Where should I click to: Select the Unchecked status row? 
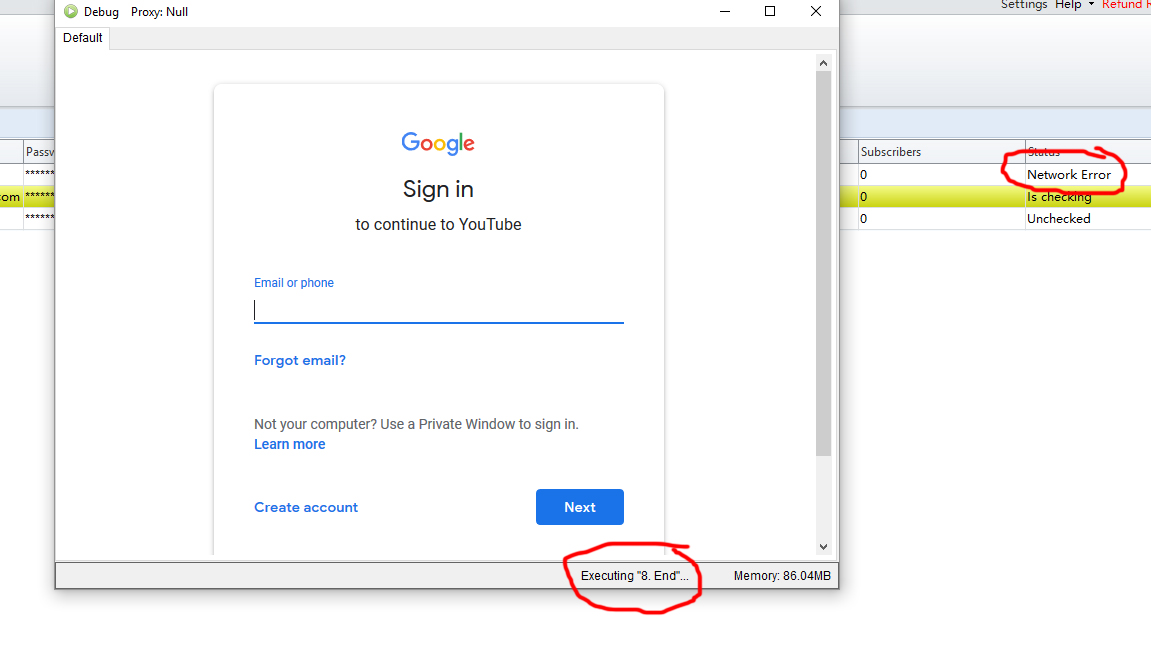1059,219
